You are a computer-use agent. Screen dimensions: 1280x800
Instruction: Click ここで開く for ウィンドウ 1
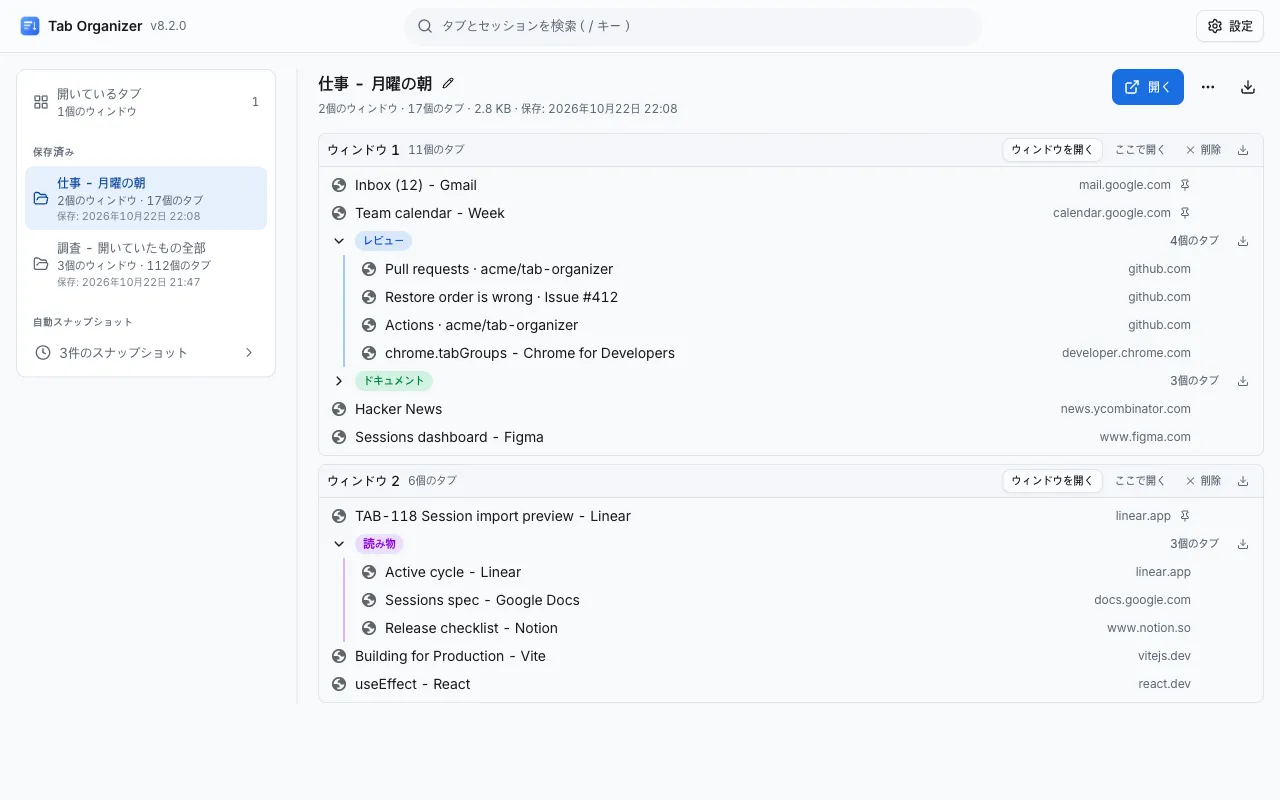click(1140, 150)
